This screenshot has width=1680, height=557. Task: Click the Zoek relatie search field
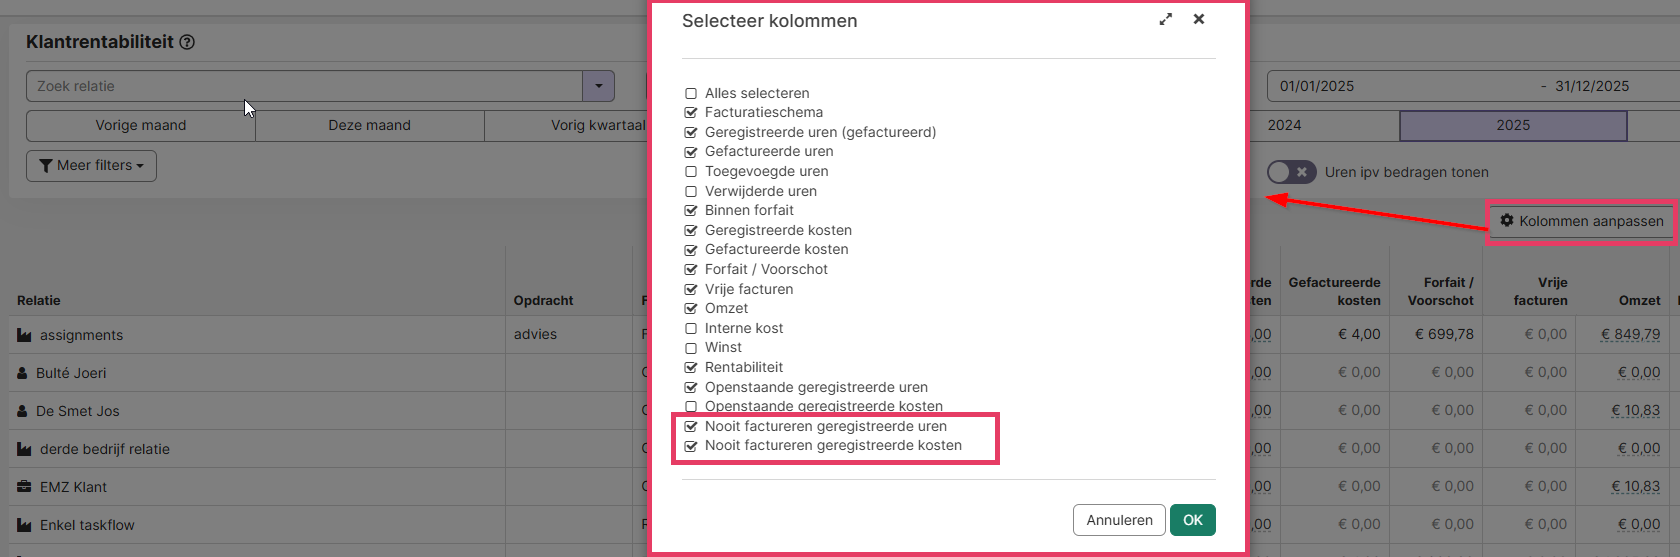(x=304, y=86)
